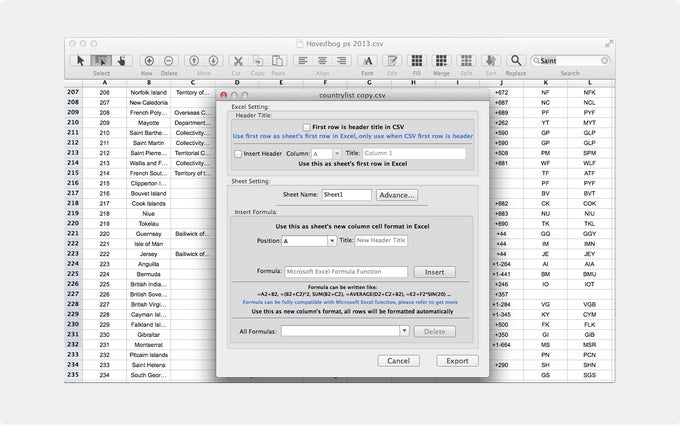Click the Split cells icon
The height and width of the screenshot is (425, 680).
tap(466, 61)
